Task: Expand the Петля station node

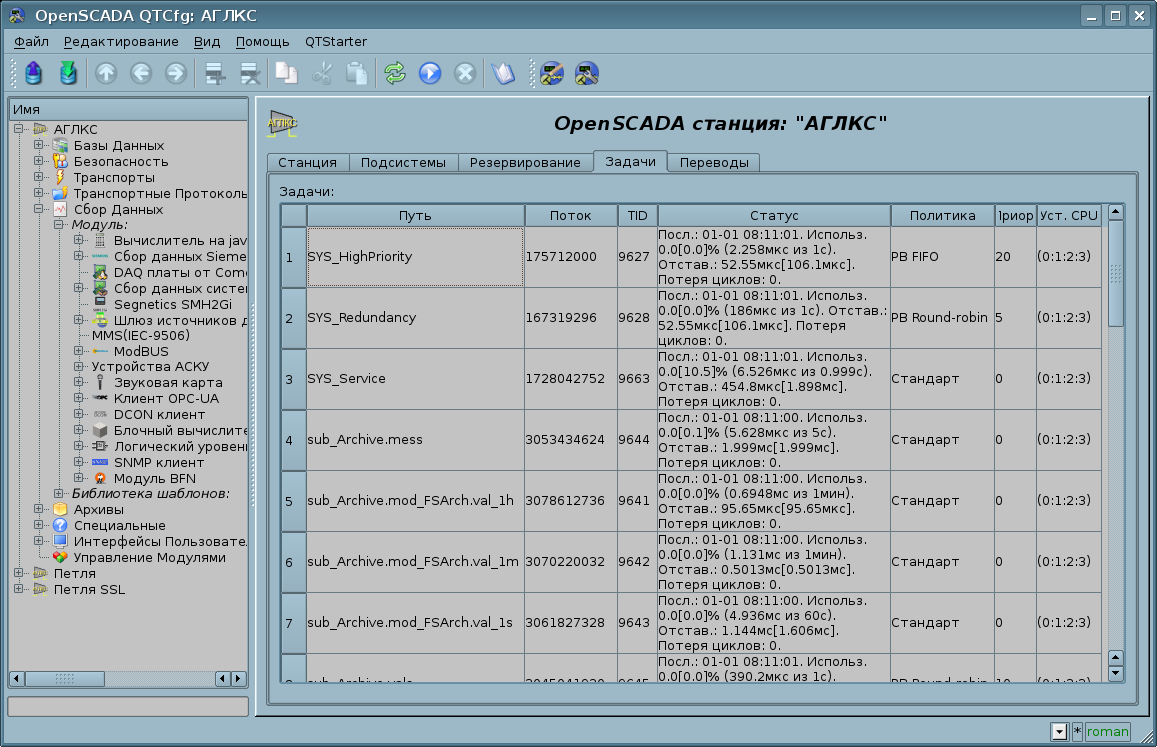Action: point(18,573)
